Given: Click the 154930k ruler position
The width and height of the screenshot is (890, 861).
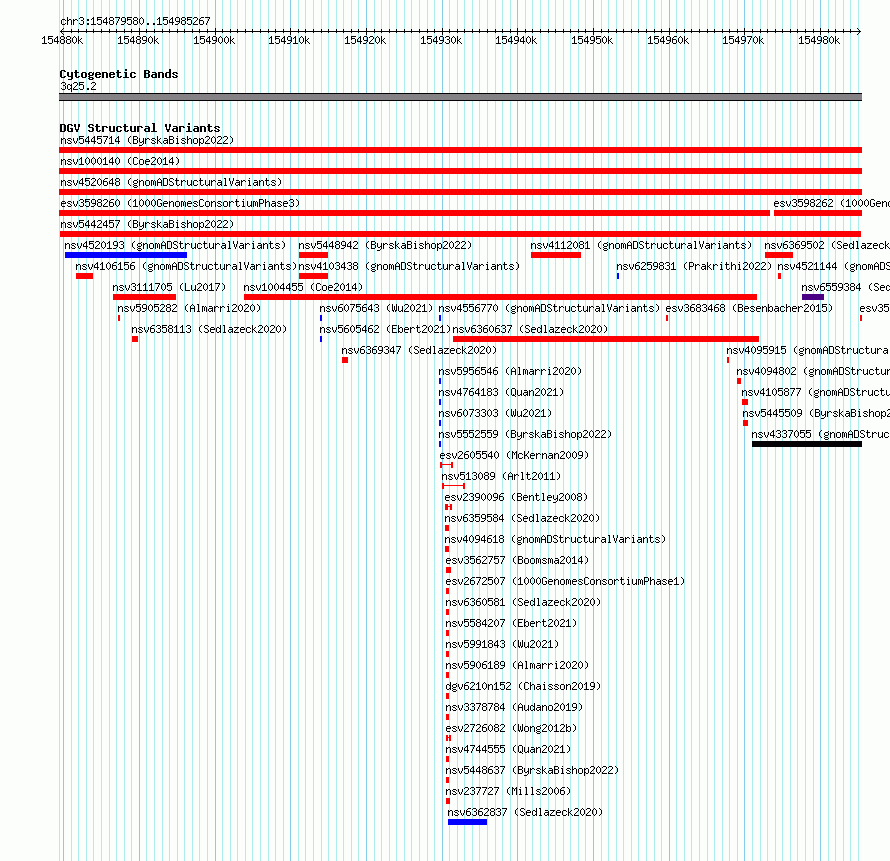Looking at the screenshot, I should click(x=440, y=40).
